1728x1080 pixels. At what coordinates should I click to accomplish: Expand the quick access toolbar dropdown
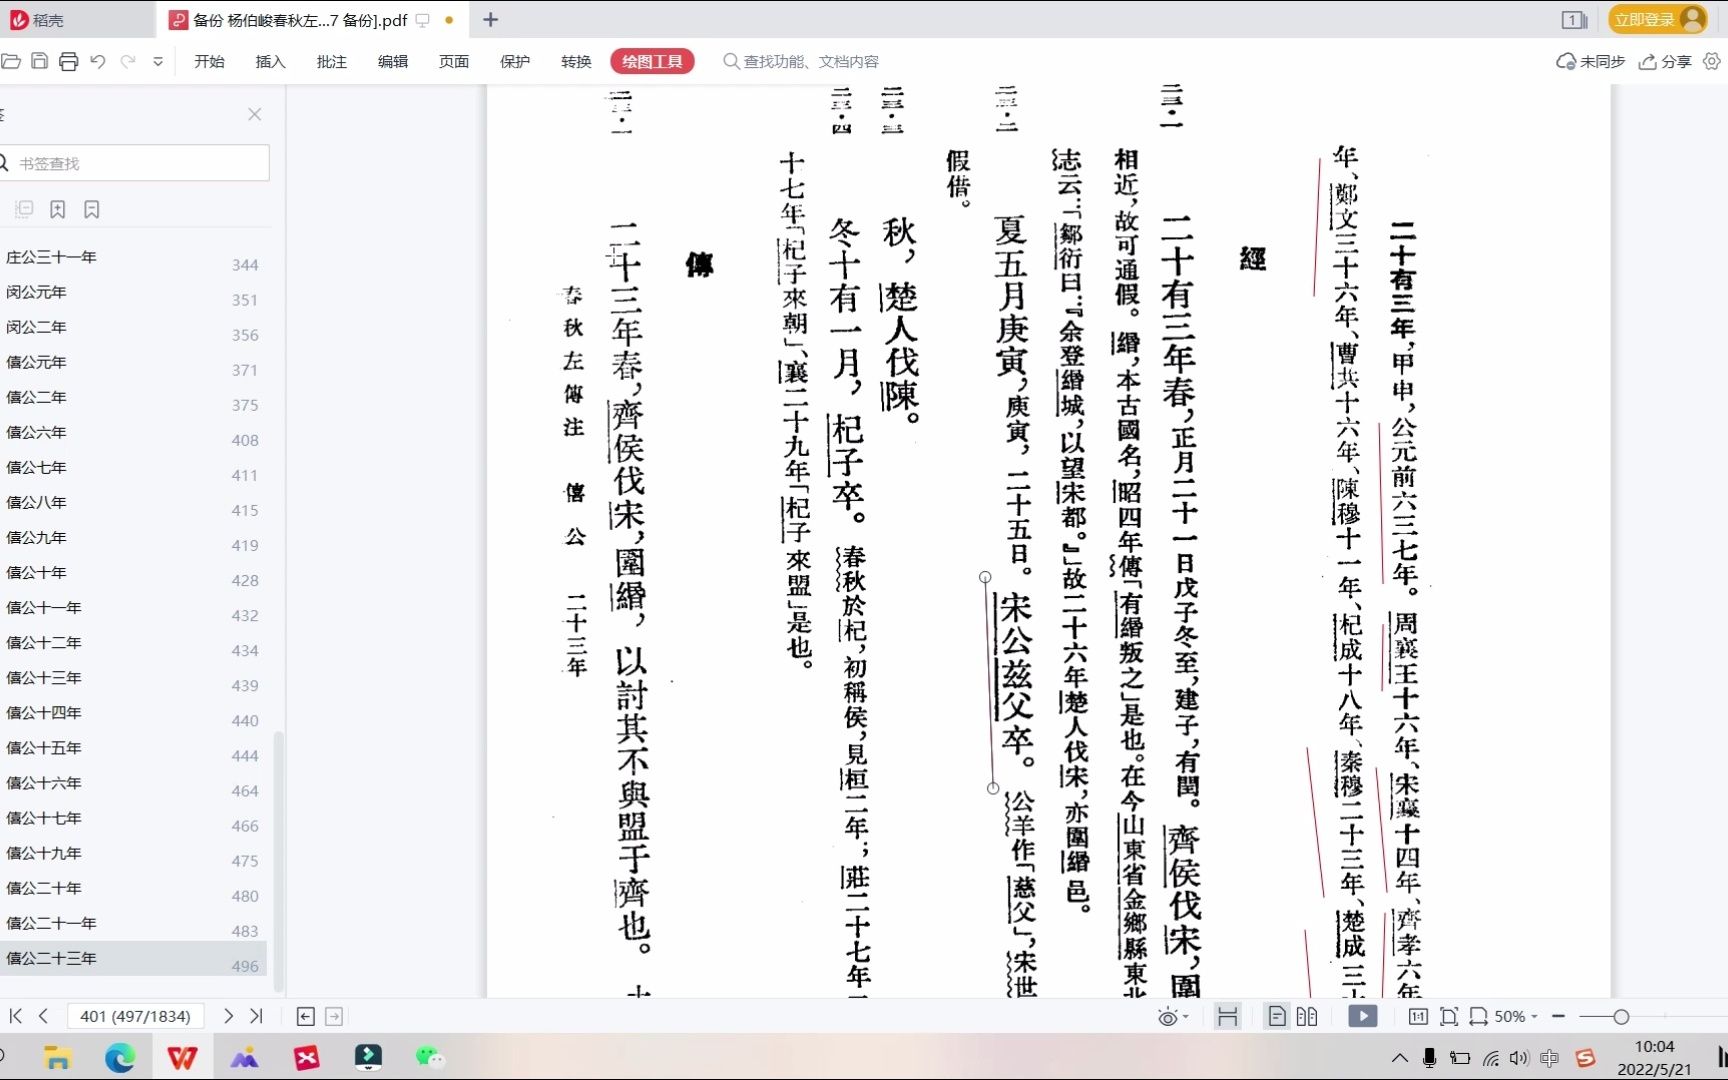(158, 61)
